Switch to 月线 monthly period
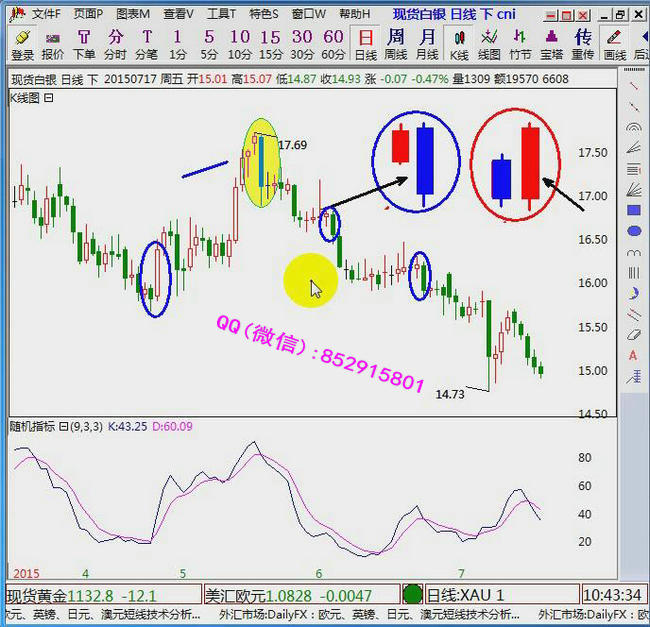The height and width of the screenshot is (627, 650). pos(427,43)
